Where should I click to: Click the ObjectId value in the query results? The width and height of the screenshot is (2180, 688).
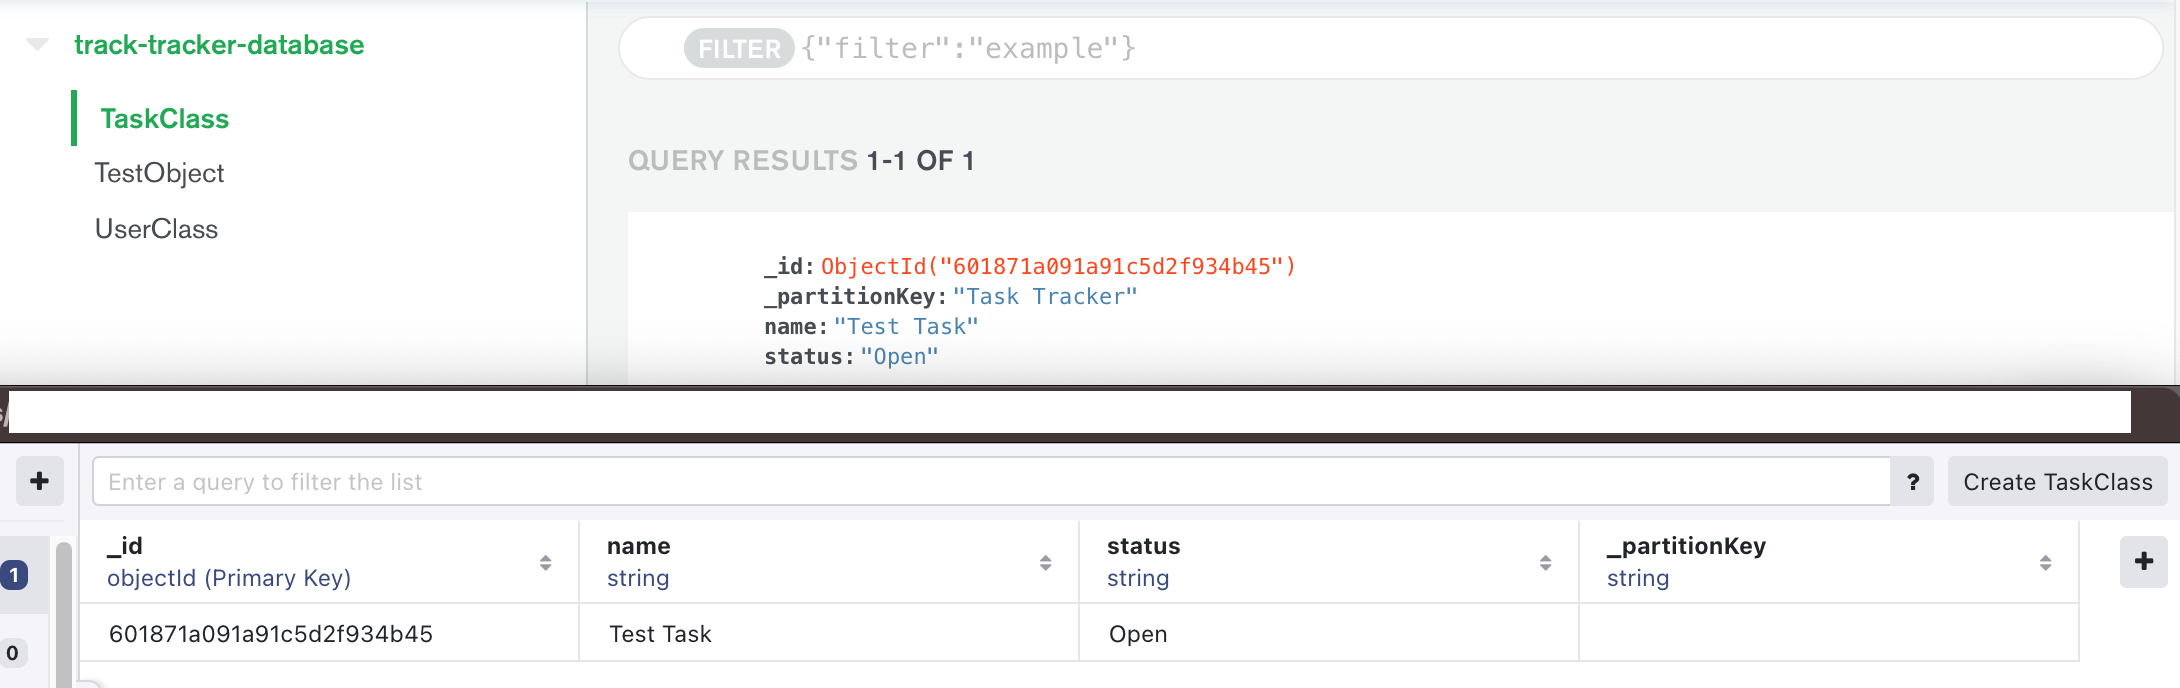tap(1055, 266)
